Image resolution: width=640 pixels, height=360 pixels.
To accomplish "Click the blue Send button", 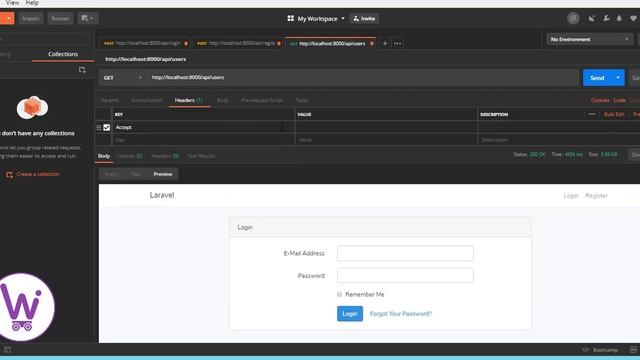I will tap(597, 78).
